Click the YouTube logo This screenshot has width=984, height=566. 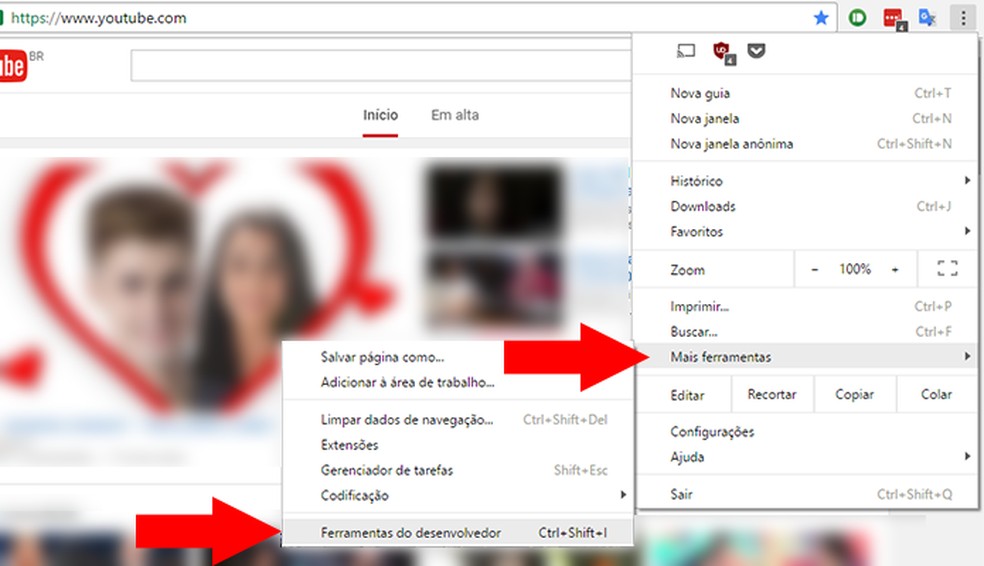click(x=13, y=66)
